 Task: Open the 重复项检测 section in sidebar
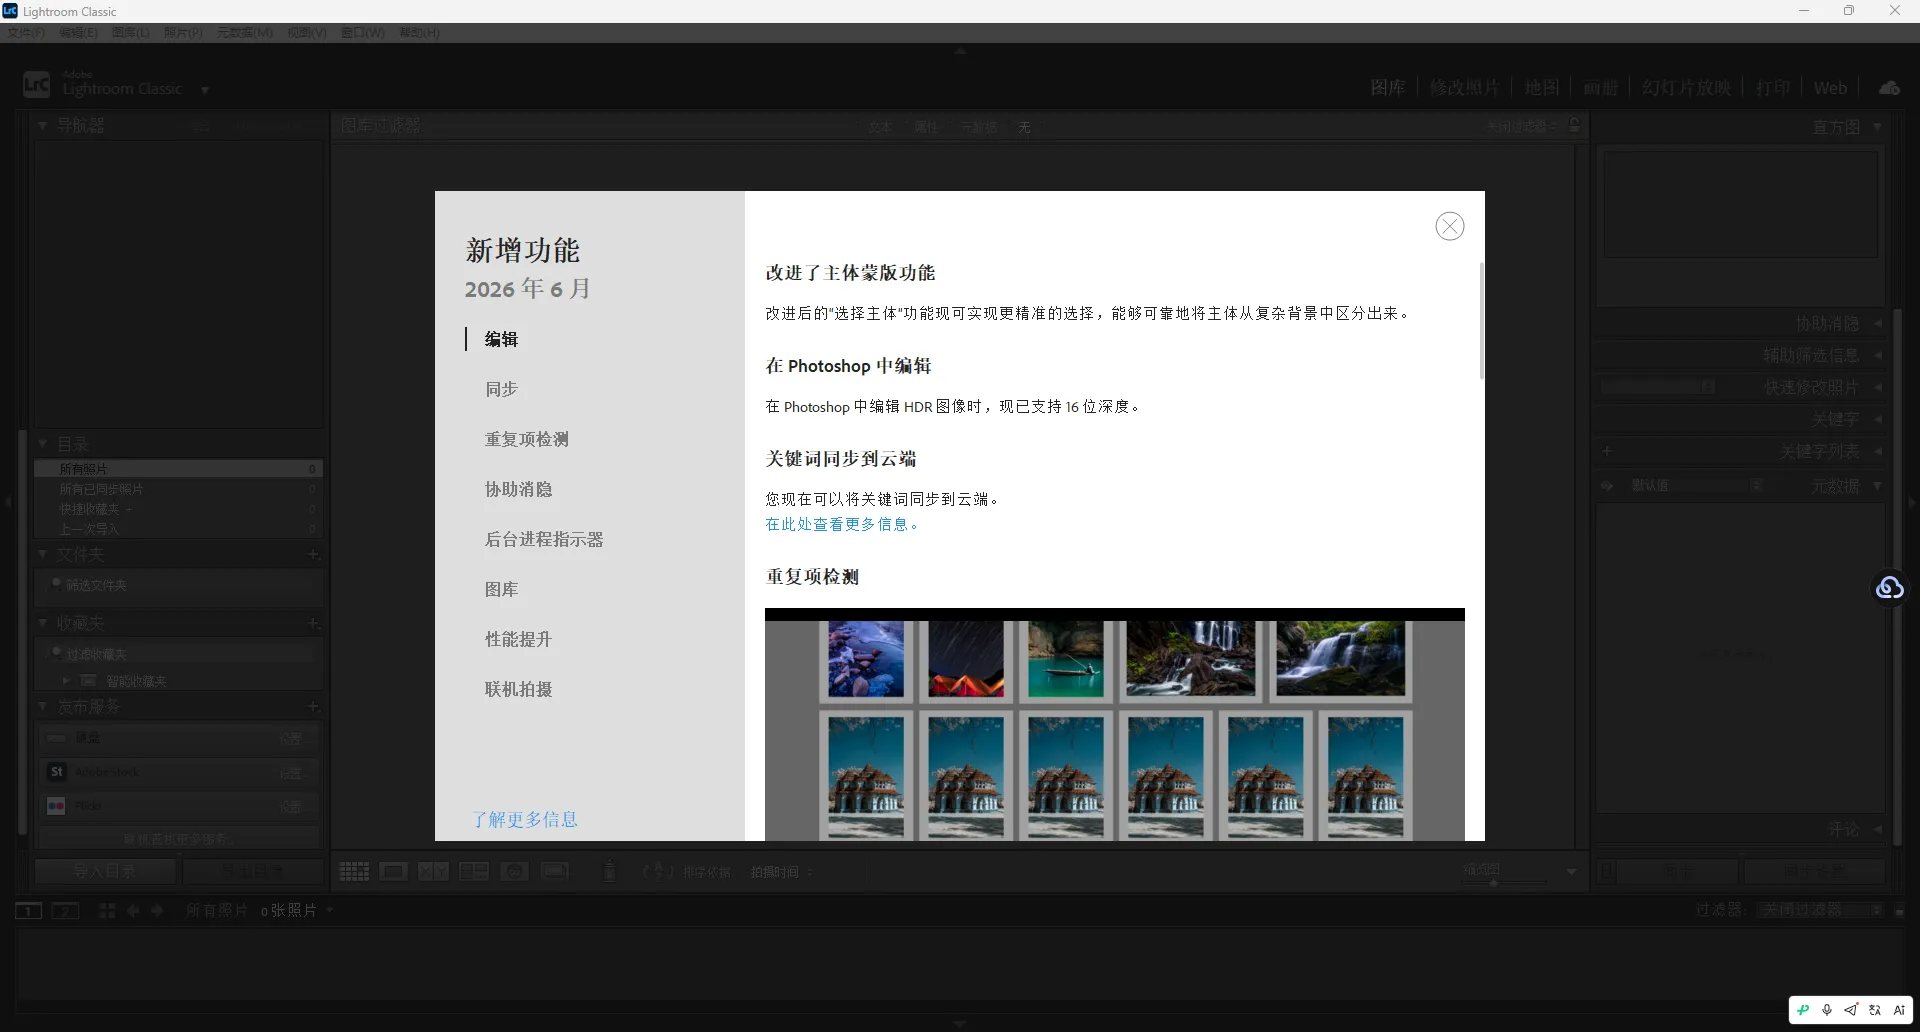coord(526,439)
